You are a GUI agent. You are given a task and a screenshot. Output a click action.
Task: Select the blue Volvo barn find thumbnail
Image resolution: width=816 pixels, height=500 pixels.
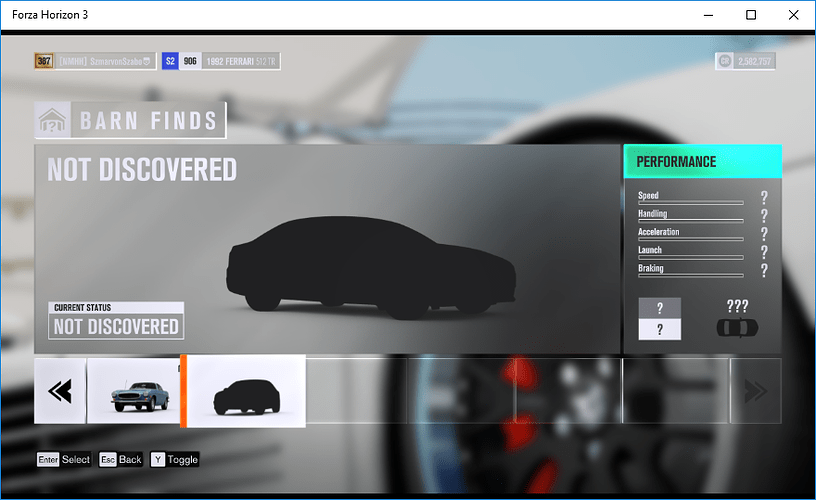coord(134,391)
